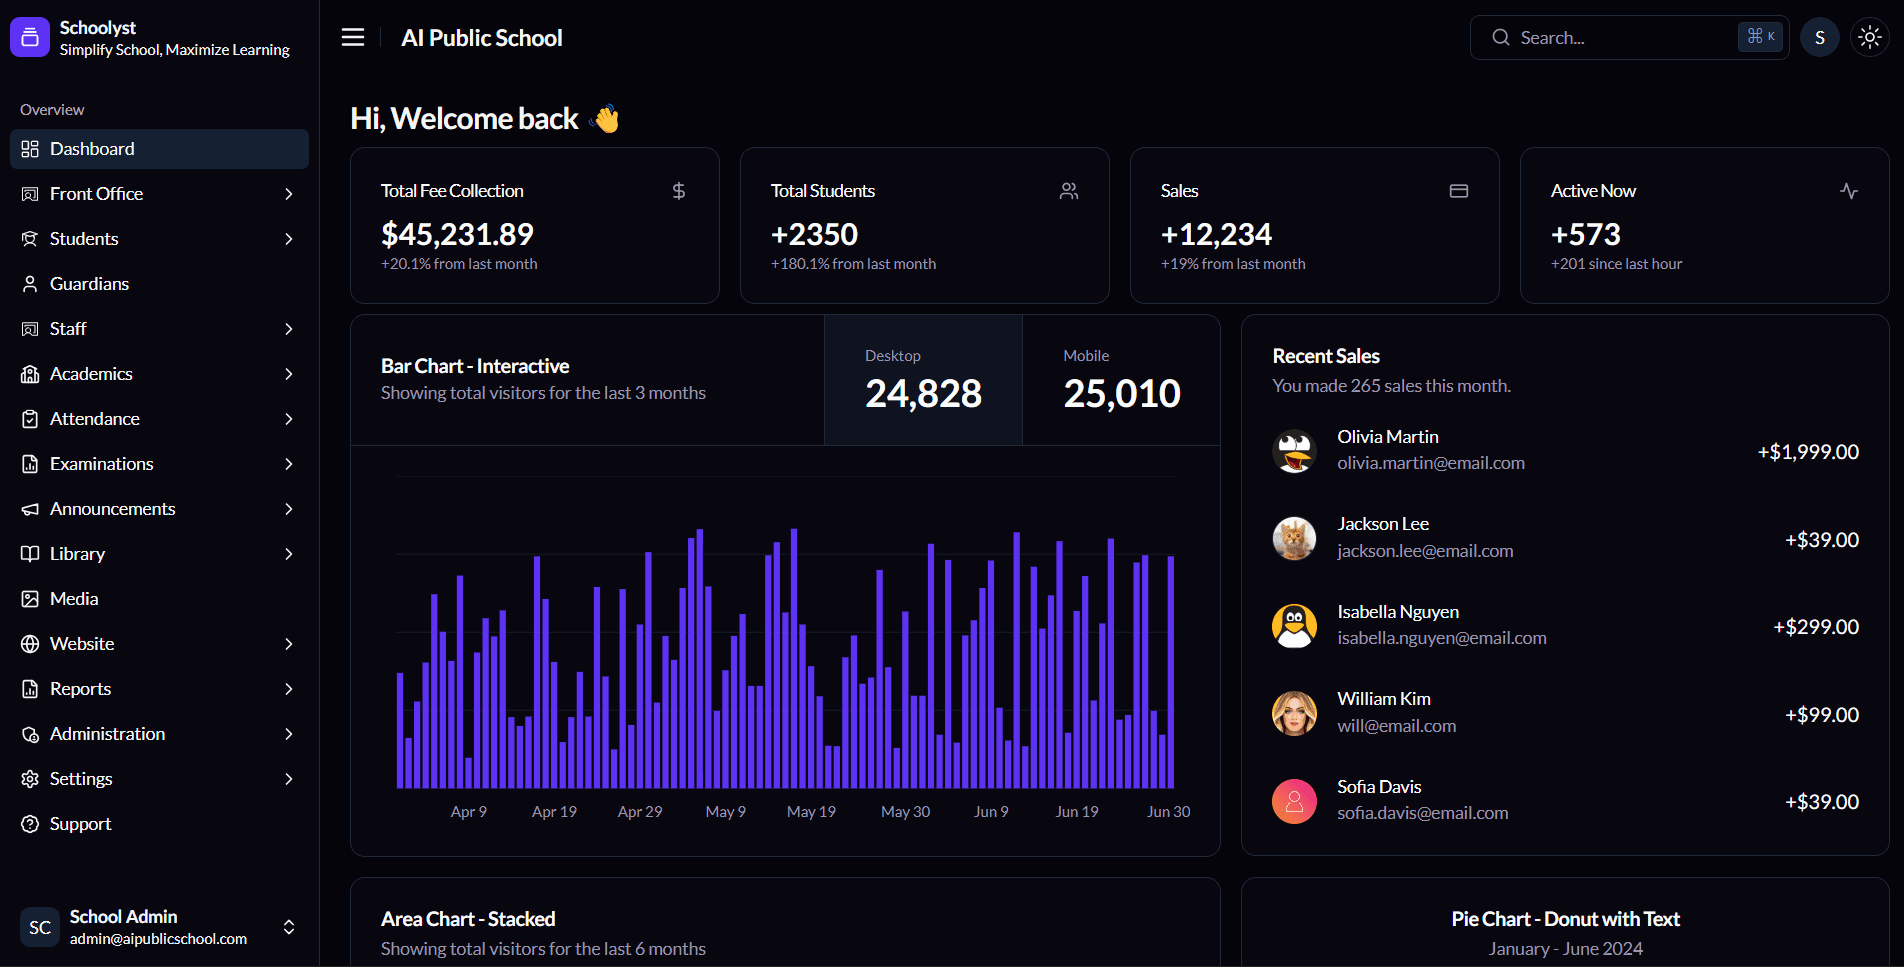Image resolution: width=1904 pixels, height=967 pixels.
Task: Click the Total Students people icon
Action: (1068, 190)
